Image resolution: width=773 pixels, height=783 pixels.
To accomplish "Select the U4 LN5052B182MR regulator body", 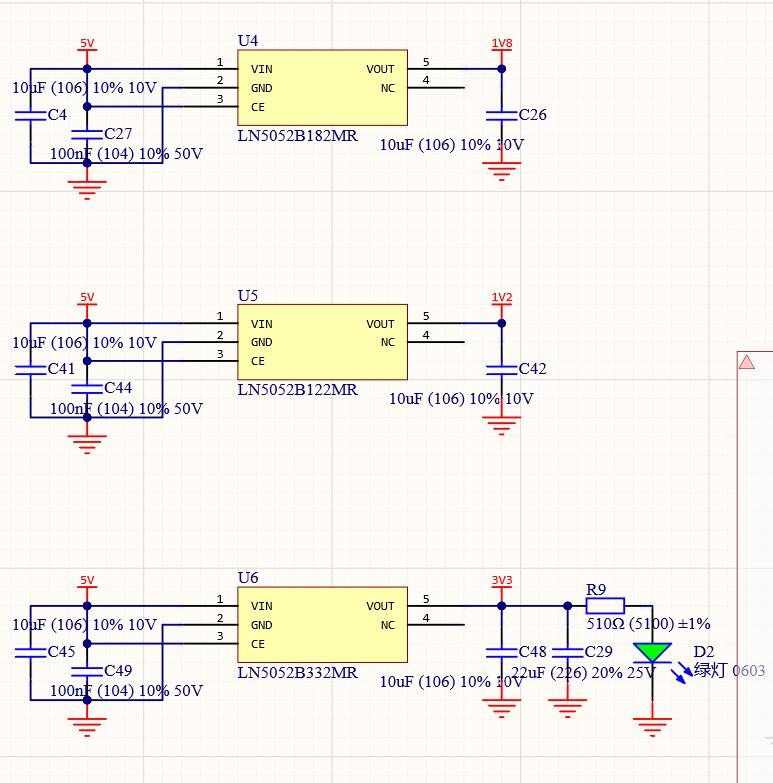I will tap(323, 87).
